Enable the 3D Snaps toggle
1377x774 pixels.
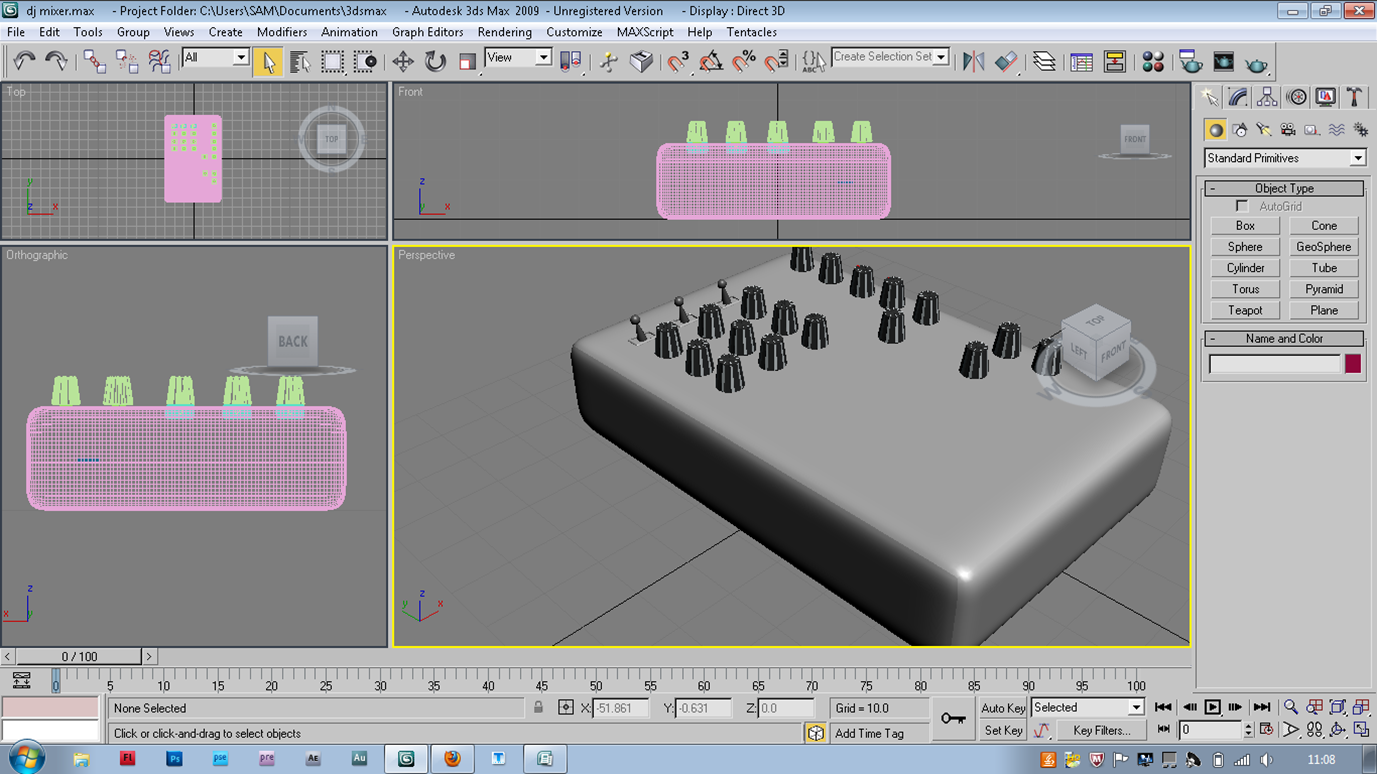pyautogui.click(x=678, y=61)
